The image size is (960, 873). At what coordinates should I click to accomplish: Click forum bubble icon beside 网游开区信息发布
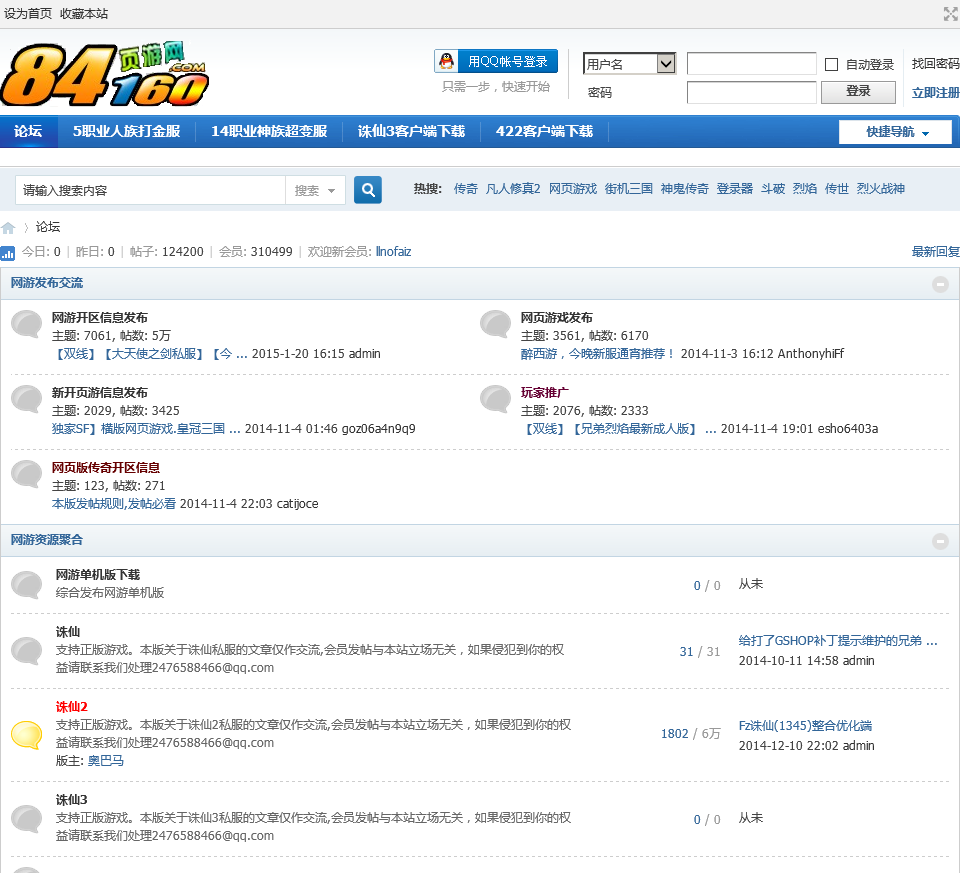[x=27, y=324]
